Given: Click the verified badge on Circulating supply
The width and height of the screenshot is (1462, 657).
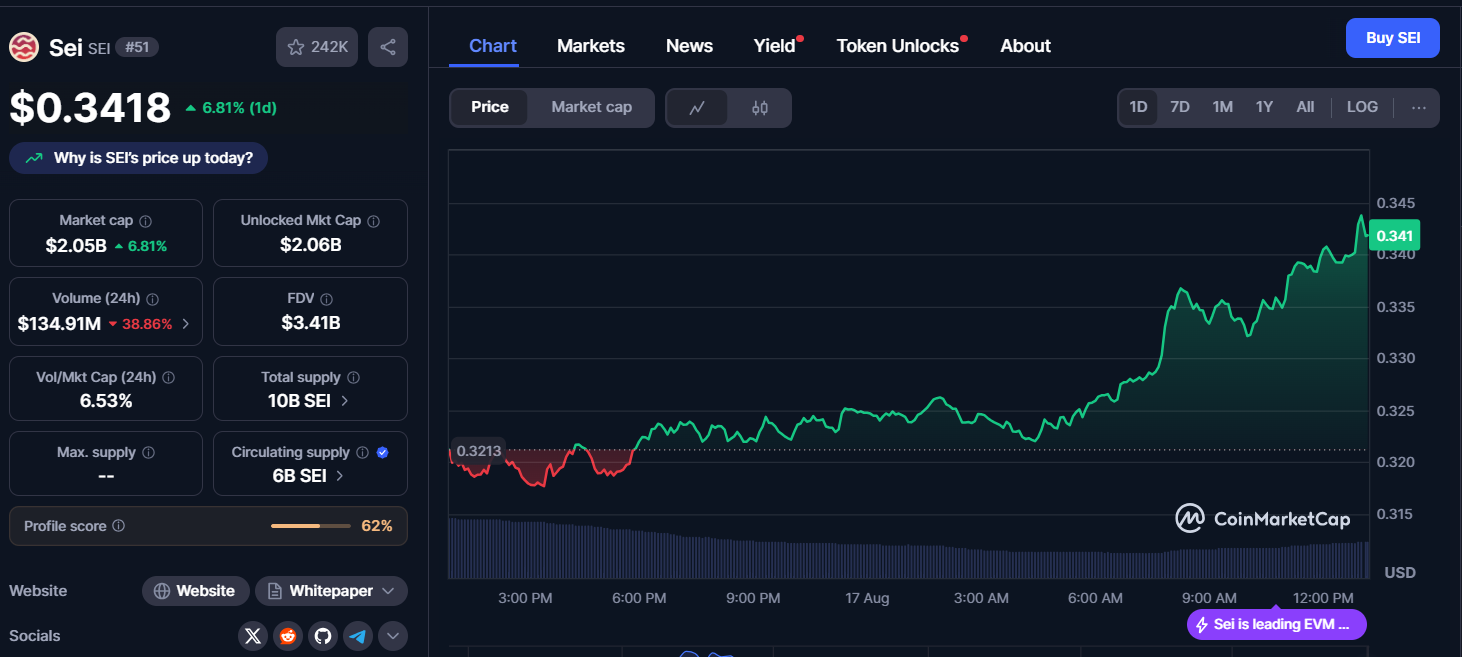Looking at the screenshot, I should [382, 453].
